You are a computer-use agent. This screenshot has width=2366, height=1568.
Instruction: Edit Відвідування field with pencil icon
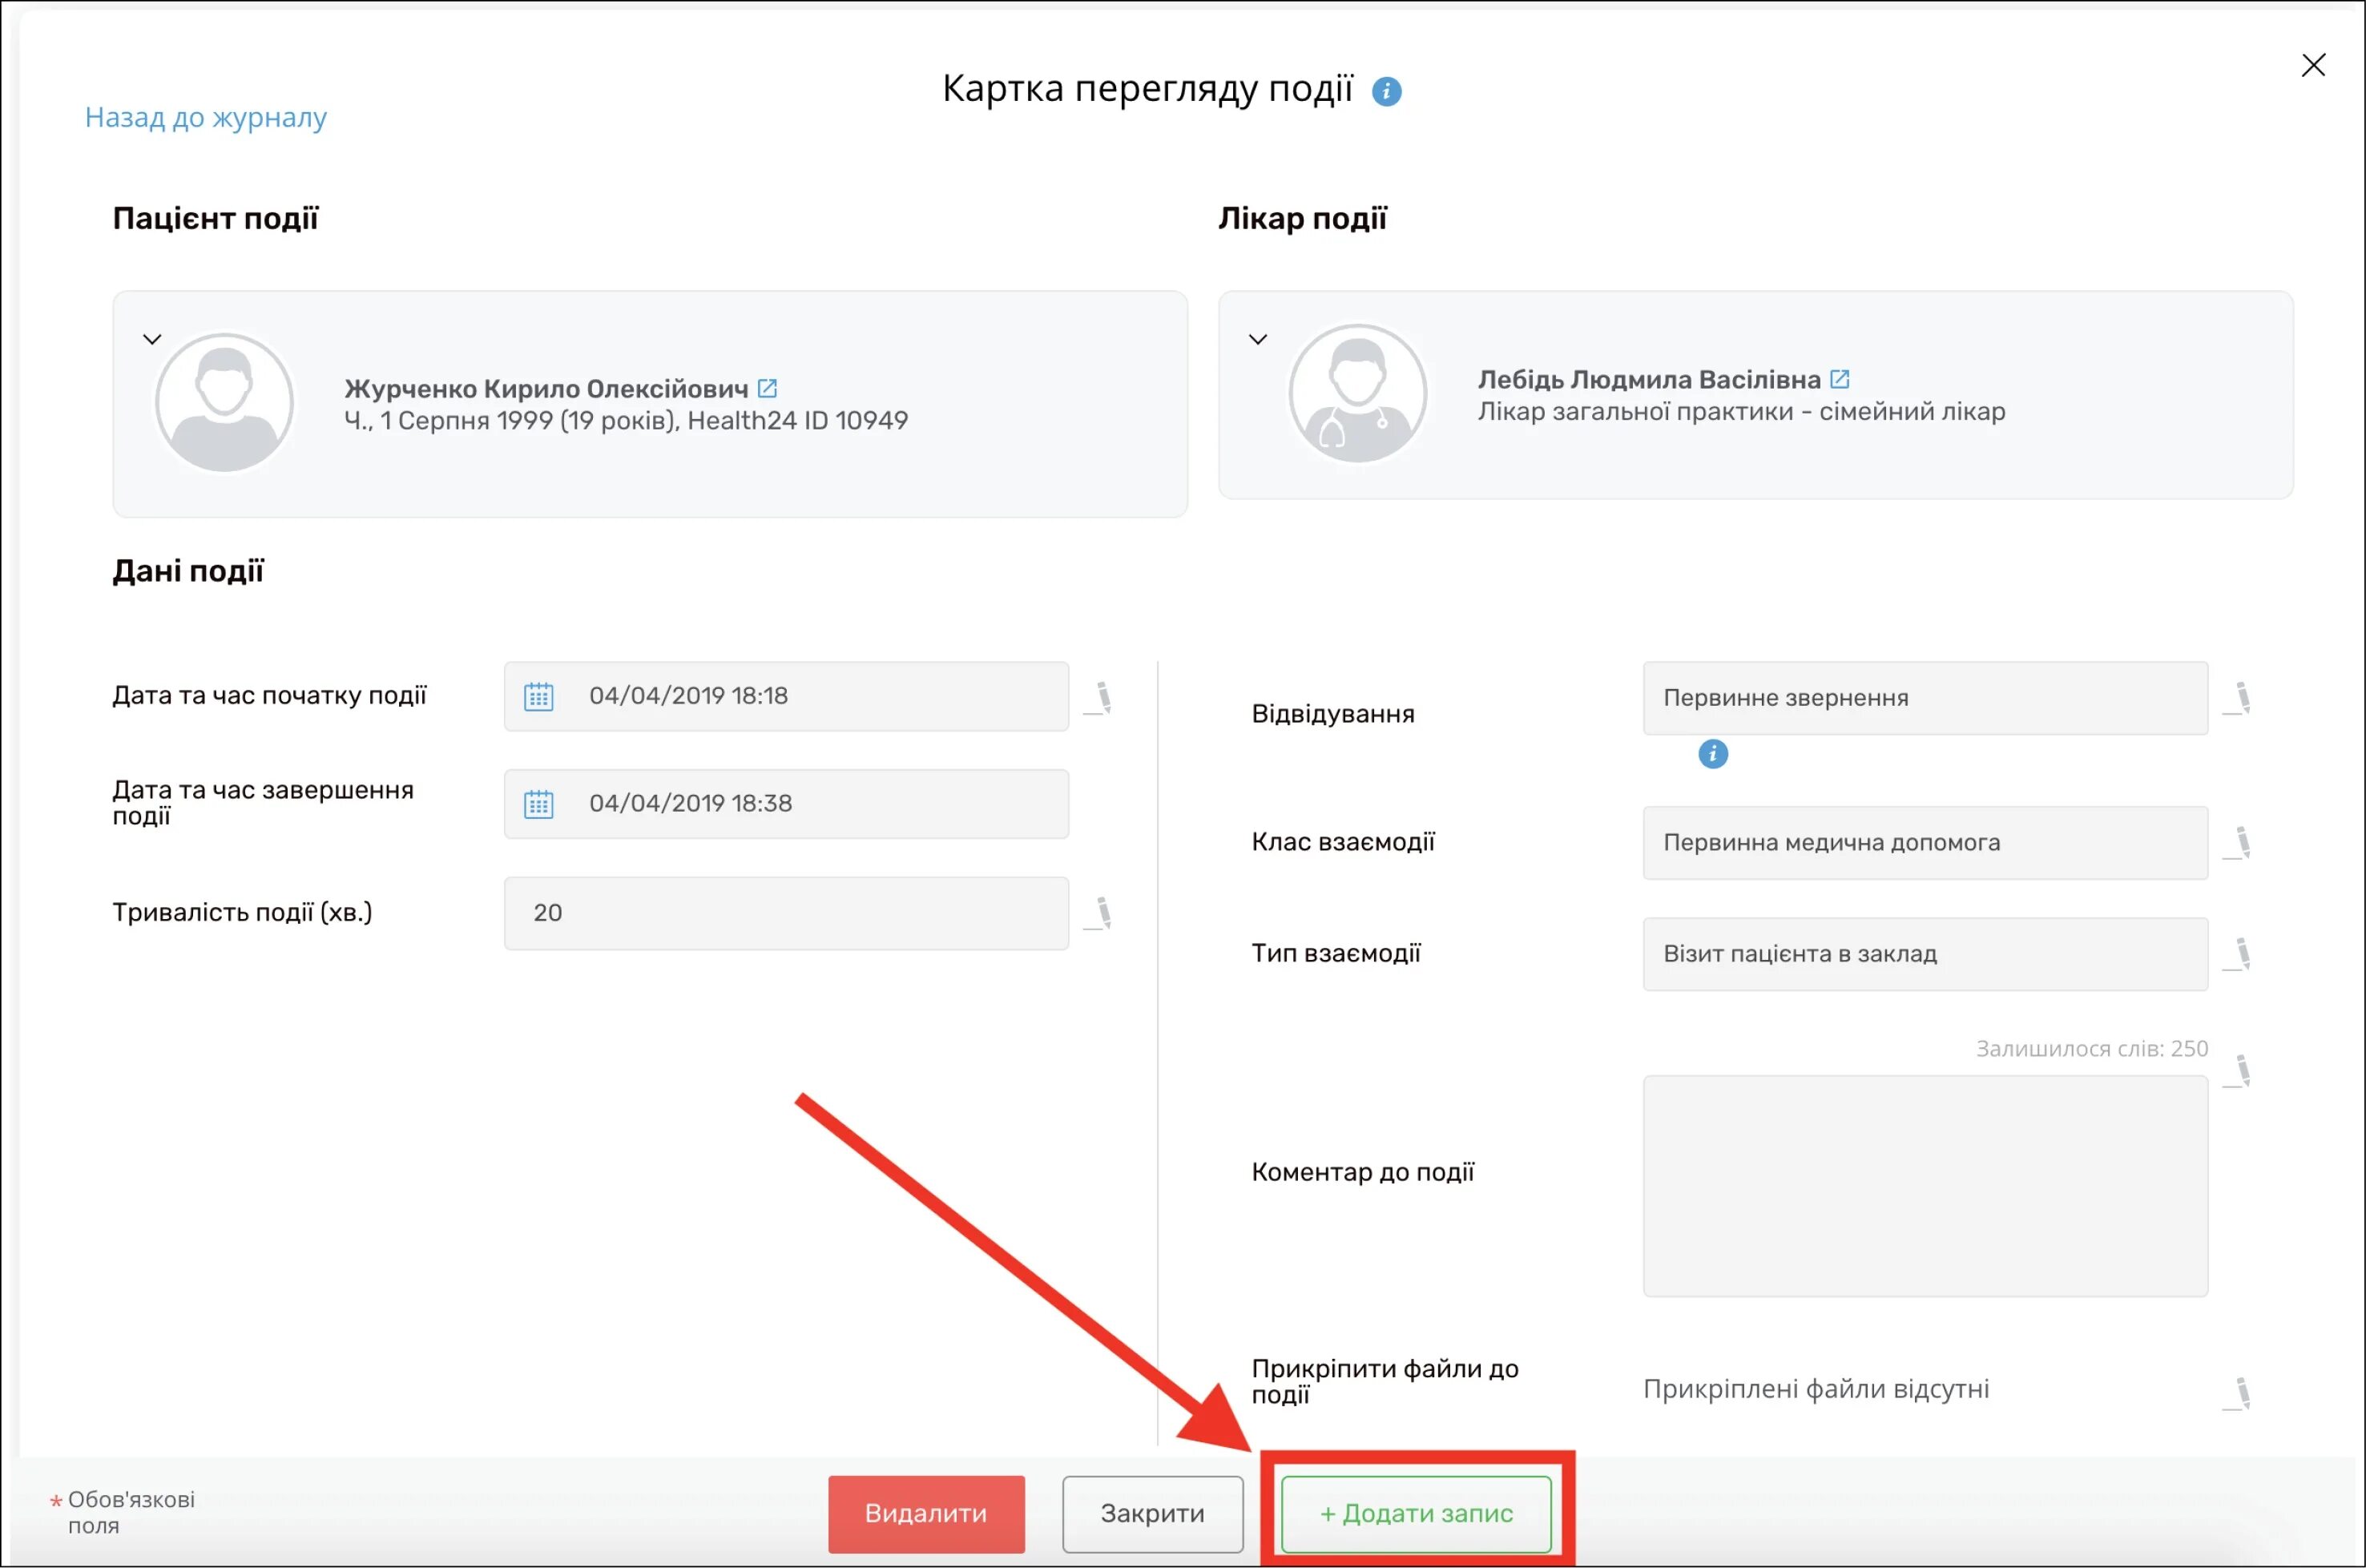[2238, 698]
